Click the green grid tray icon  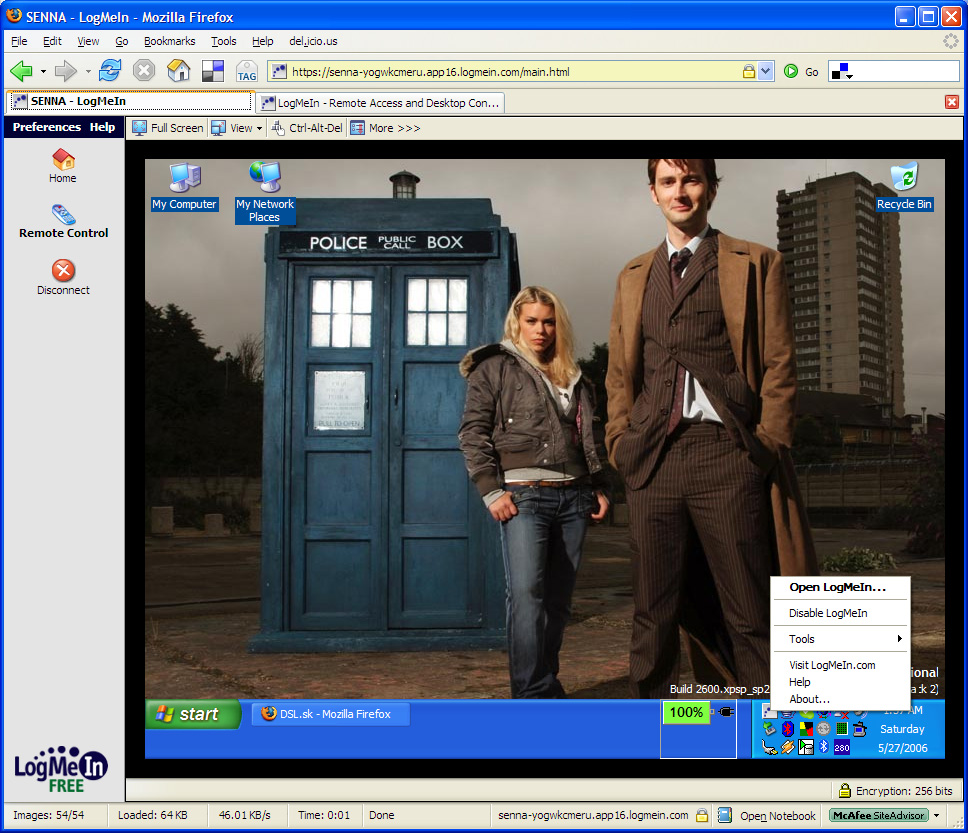[841, 729]
